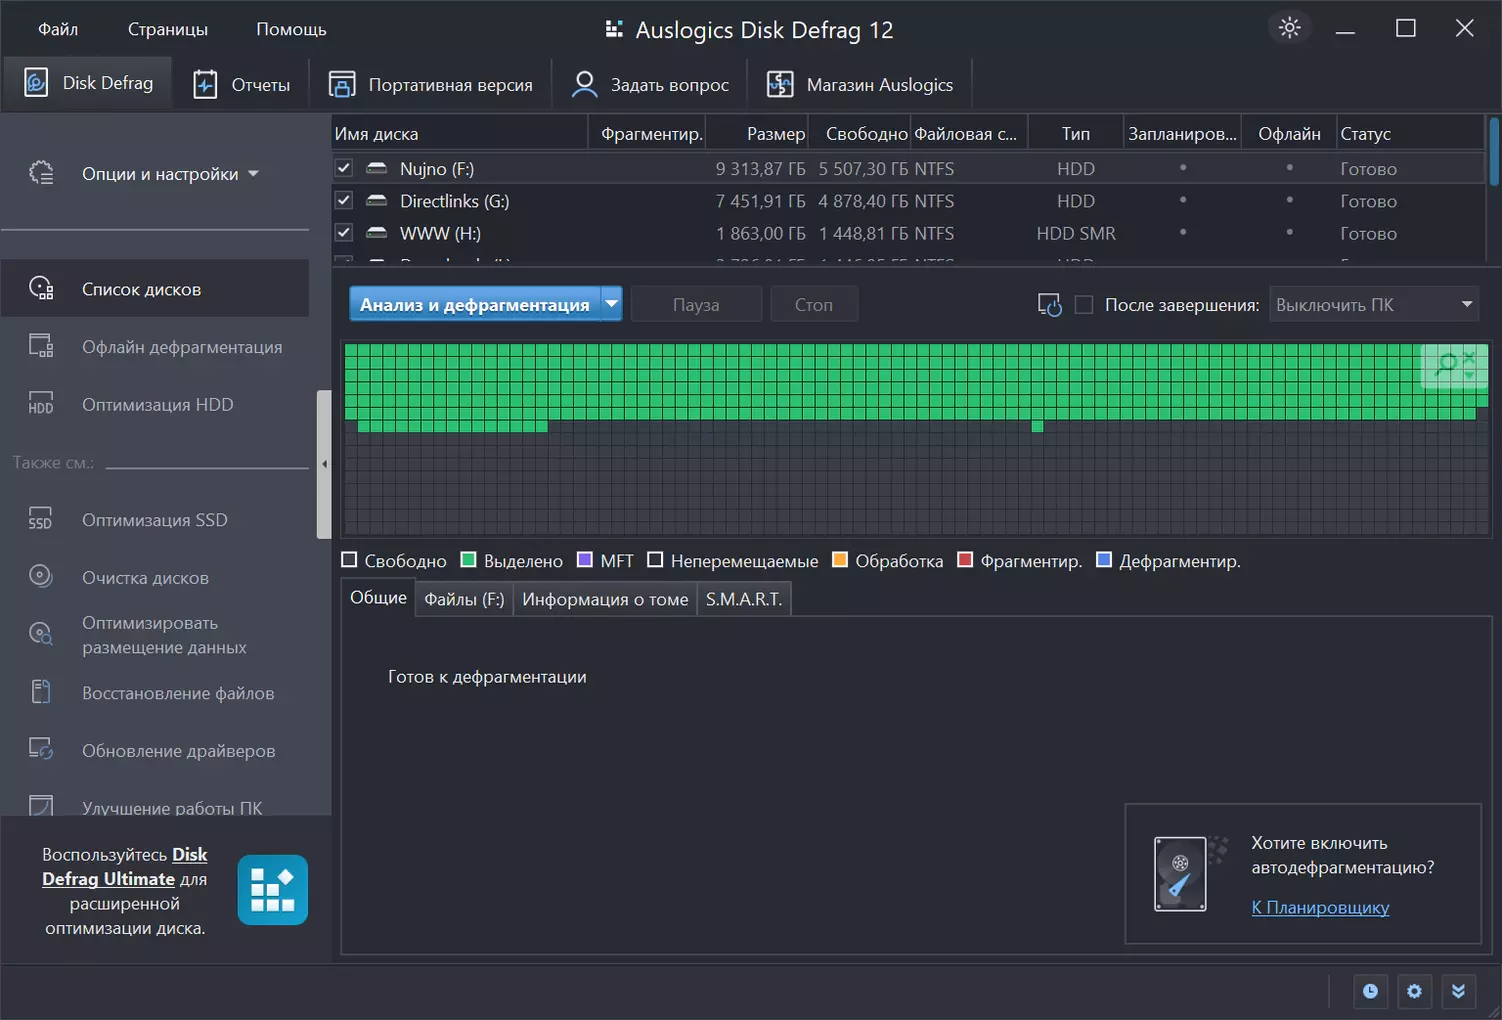
Task: Follow the К Планировщику link
Action: coord(1320,907)
